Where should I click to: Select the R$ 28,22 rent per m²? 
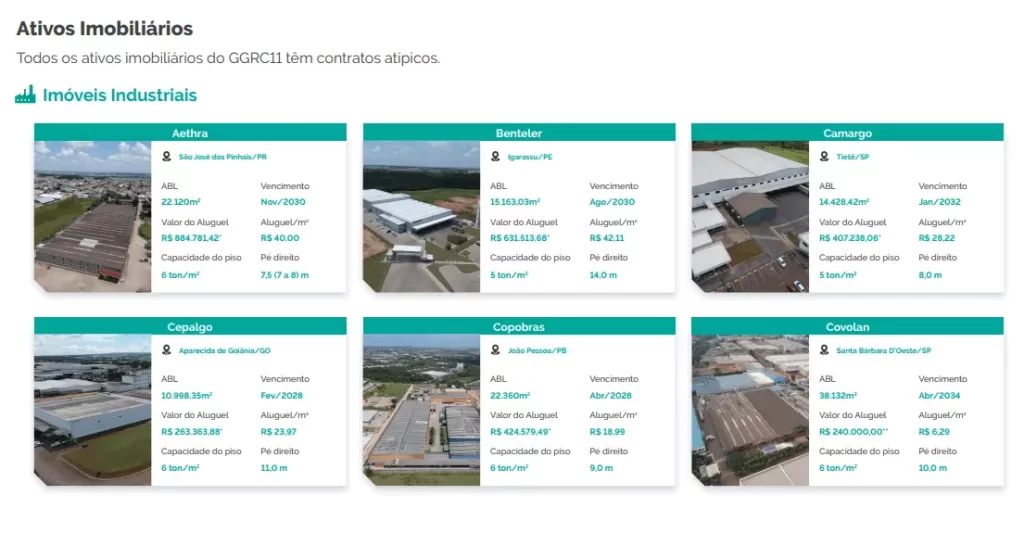pos(936,238)
